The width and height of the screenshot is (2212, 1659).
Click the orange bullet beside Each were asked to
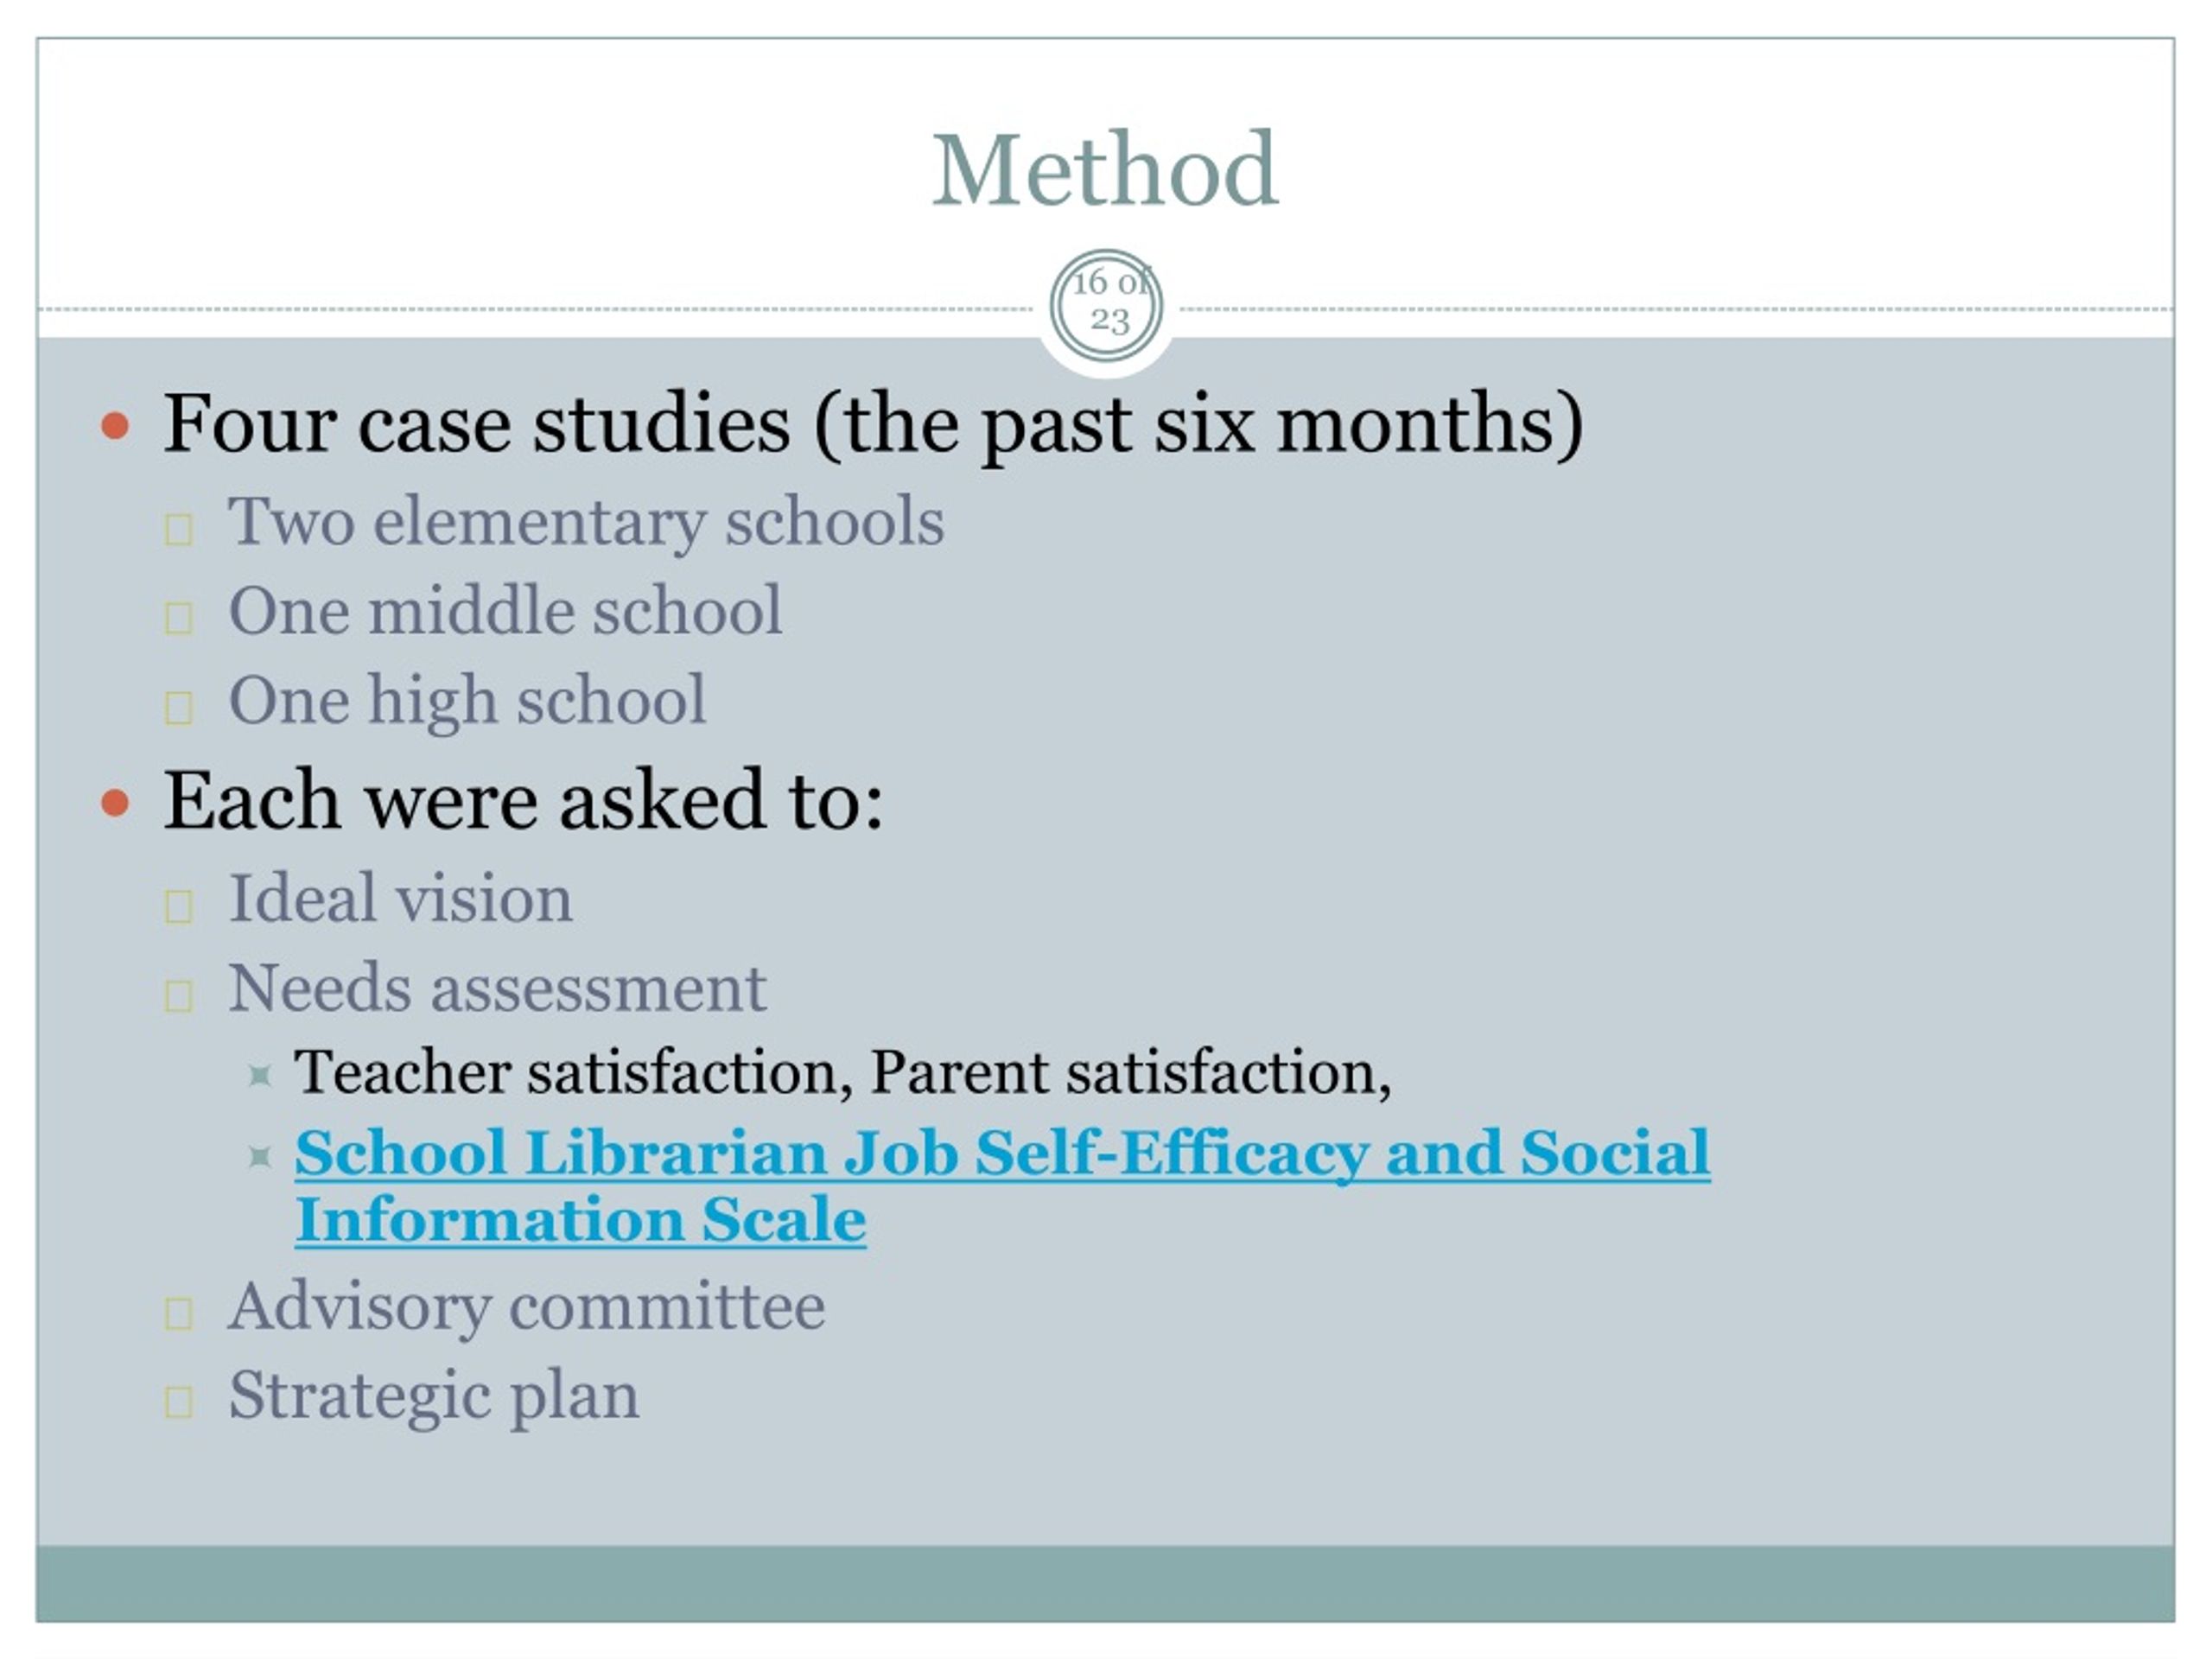[116, 803]
